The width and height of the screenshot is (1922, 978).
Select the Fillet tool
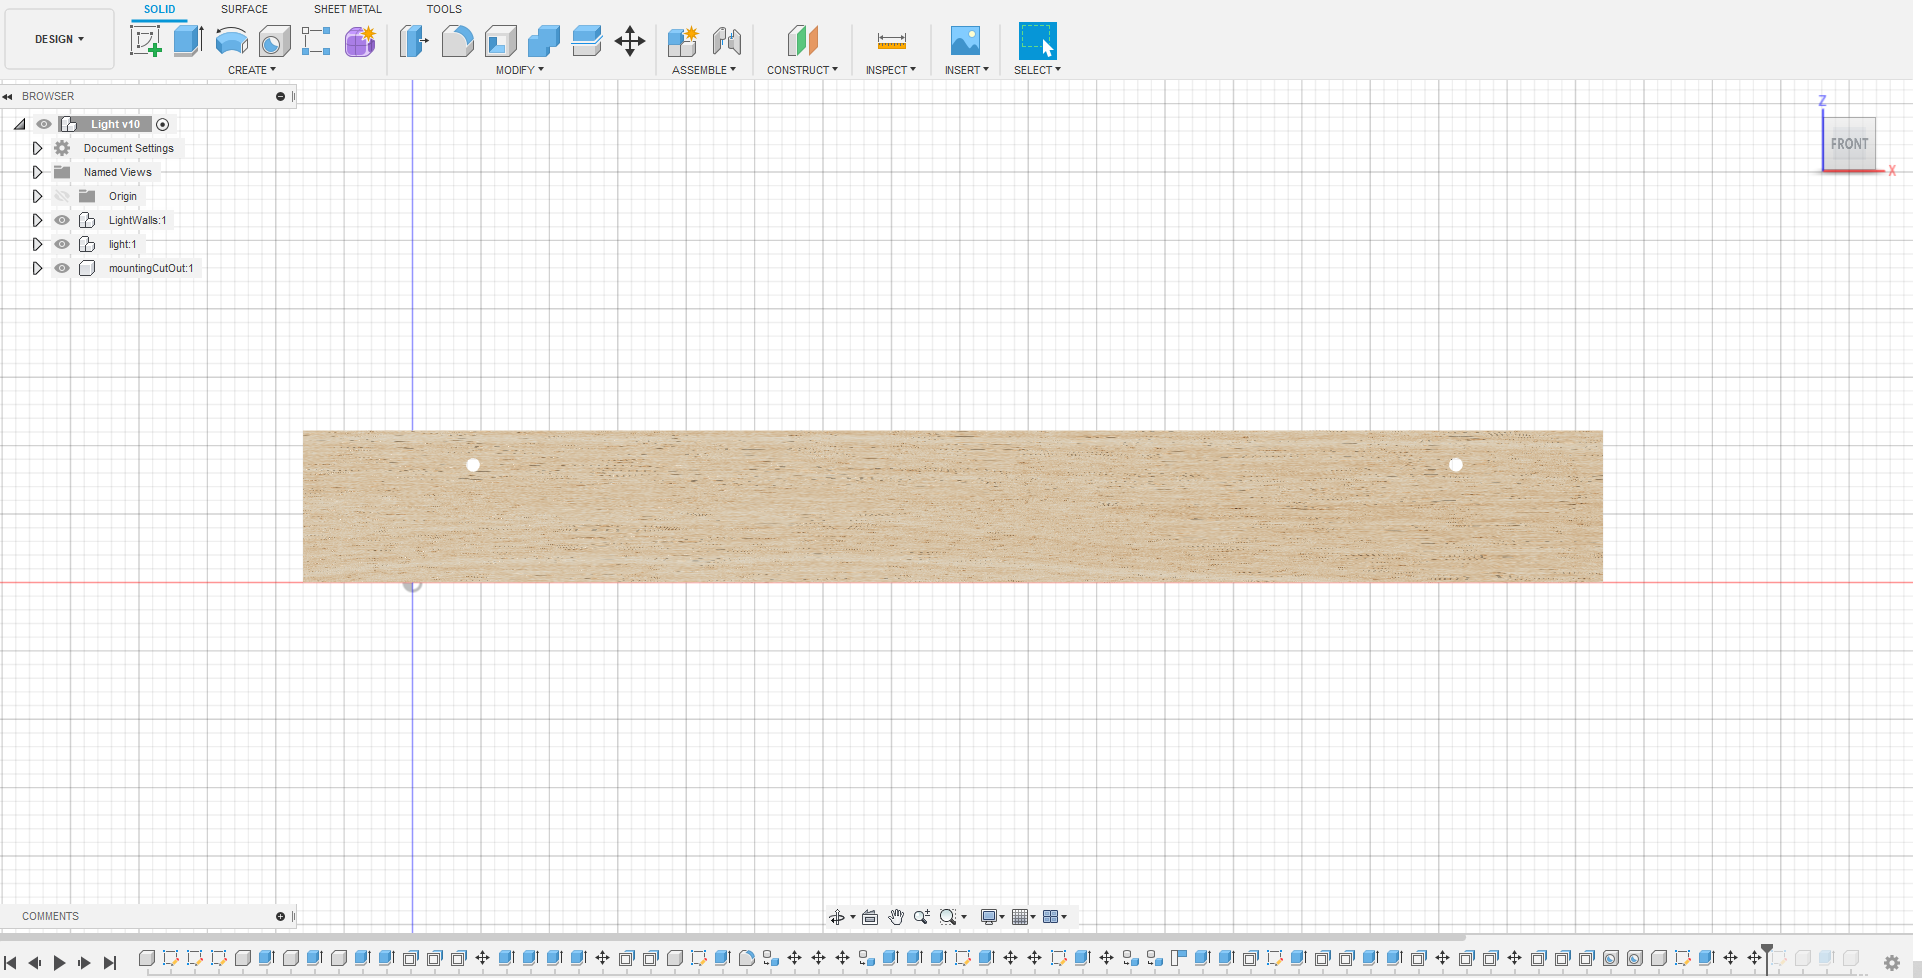tap(457, 40)
